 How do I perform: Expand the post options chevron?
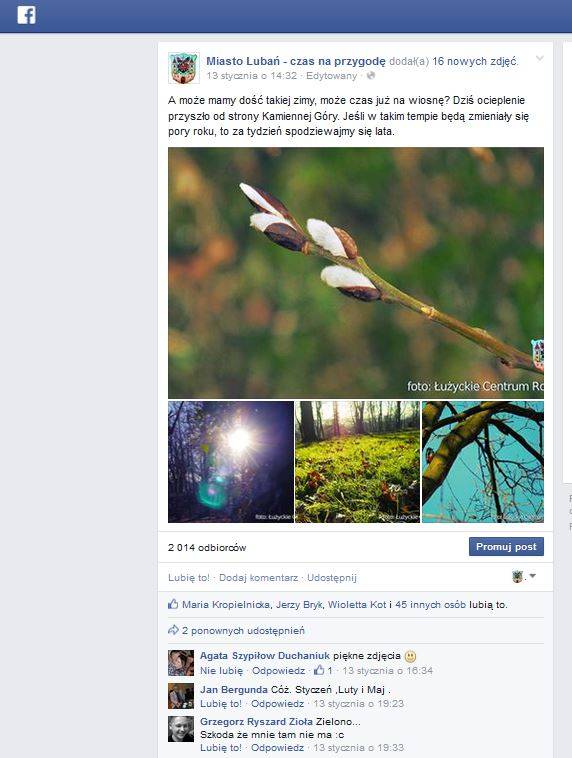point(540,59)
